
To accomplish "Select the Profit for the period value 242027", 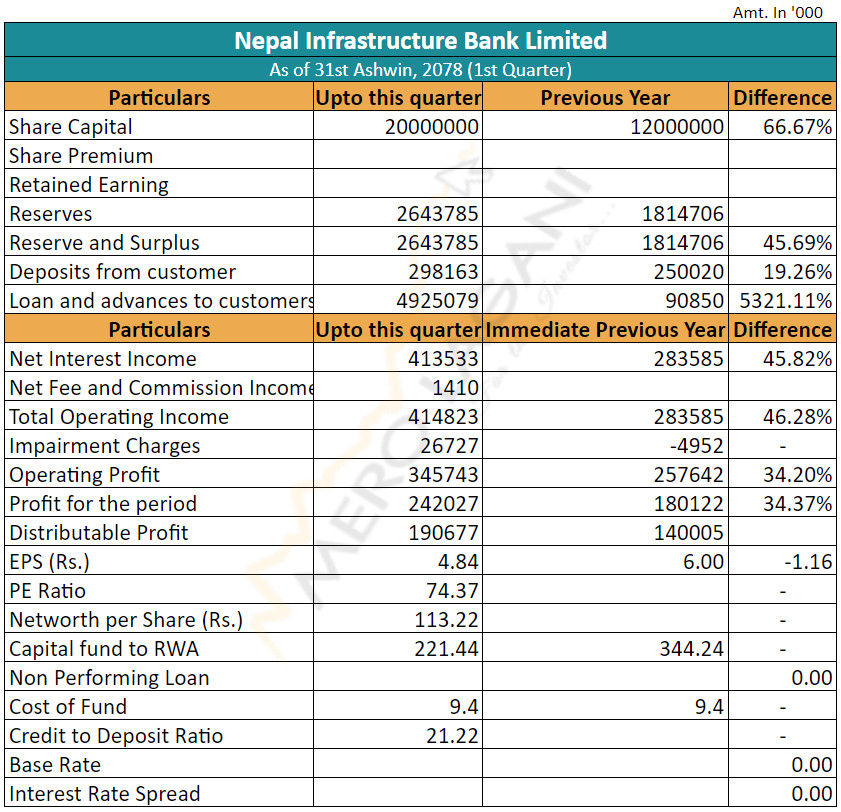I will [443, 504].
